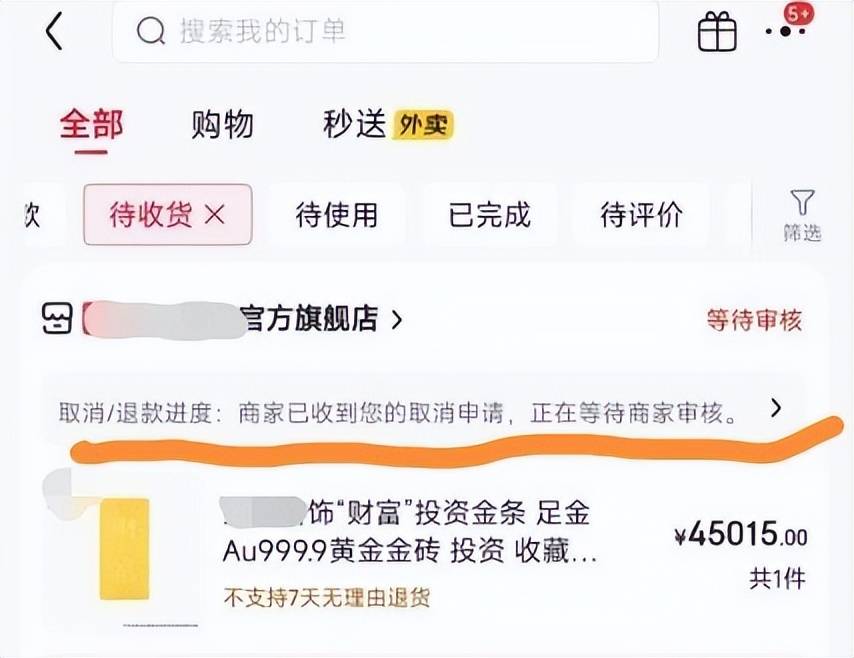Expand the 官方旗舰店 store chevron
Viewport: 854px width, 658px height.
pyautogui.click(x=397, y=320)
